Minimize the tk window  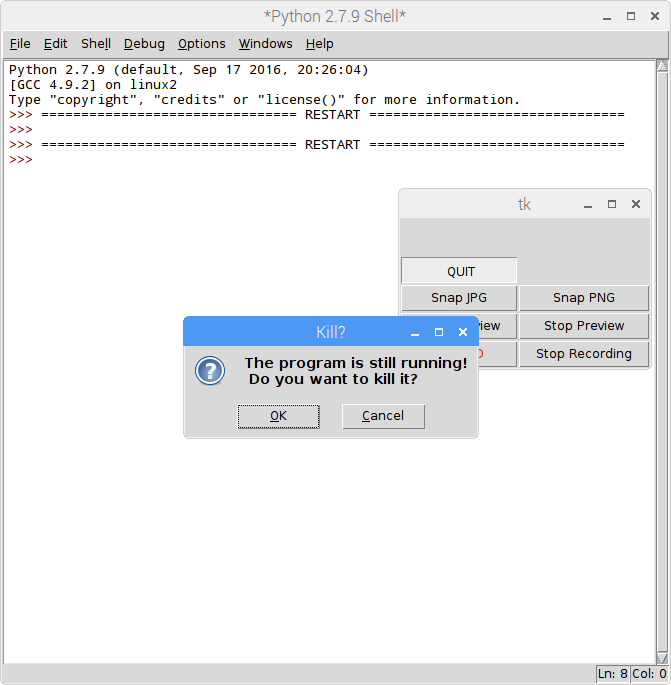(x=588, y=205)
